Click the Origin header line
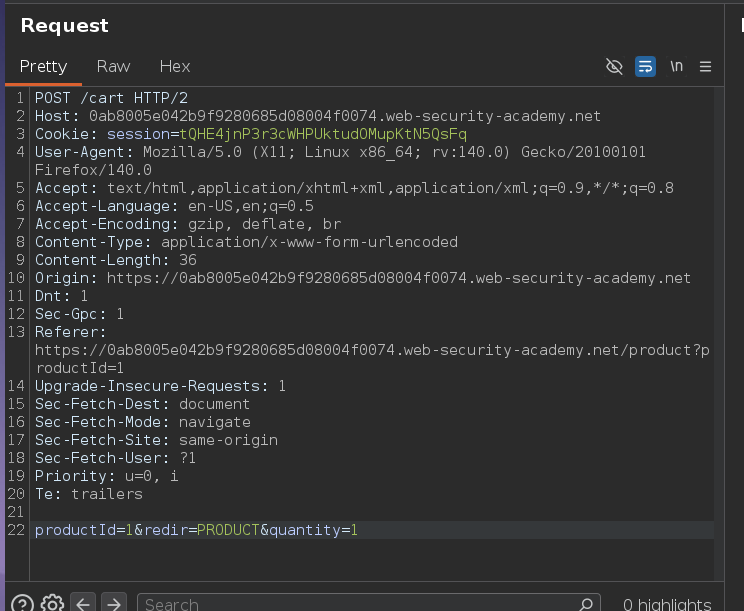 pos(363,278)
